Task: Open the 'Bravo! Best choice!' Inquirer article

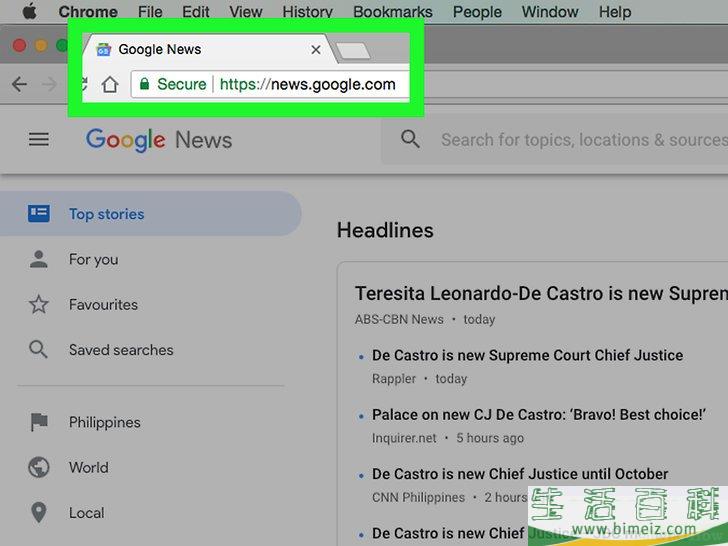Action: [x=539, y=415]
